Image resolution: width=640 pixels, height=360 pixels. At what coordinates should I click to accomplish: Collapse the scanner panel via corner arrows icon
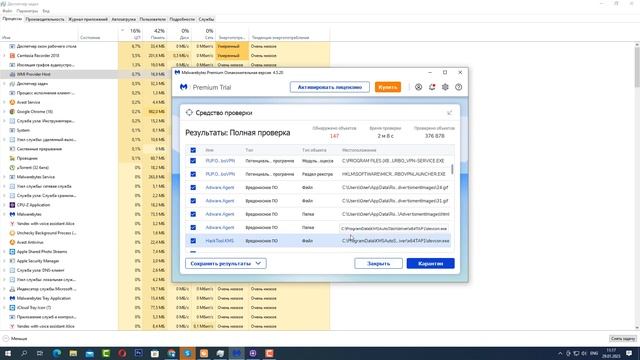point(449,113)
